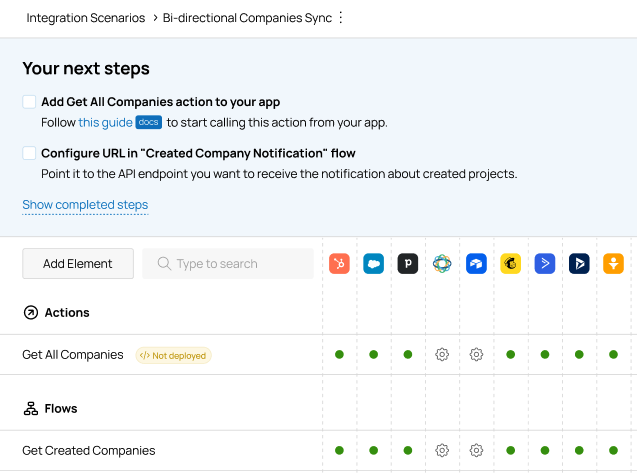The width and height of the screenshot is (637, 473).
Task: Open first gear in Get All Companies row
Action: pos(442,354)
